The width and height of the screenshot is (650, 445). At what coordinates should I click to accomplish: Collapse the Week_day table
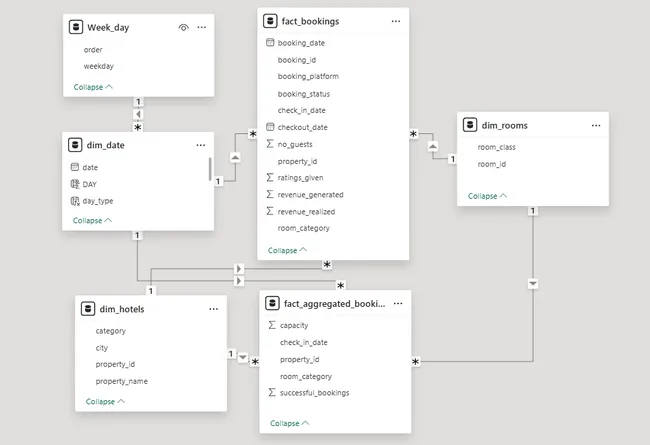point(93,87)
